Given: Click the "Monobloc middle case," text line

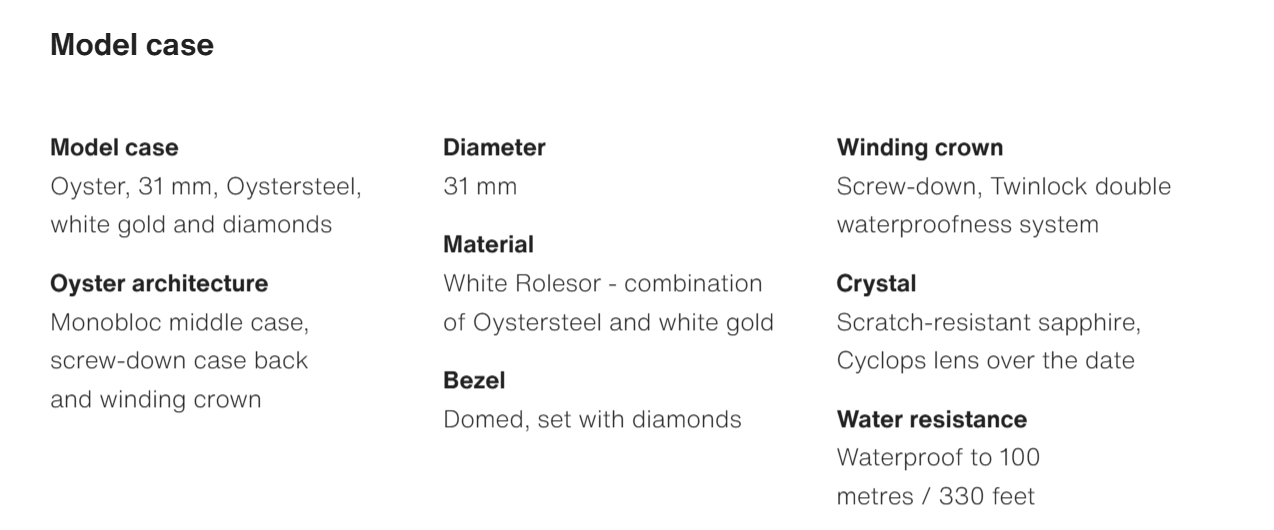Looking at the screenshot, I should (x=180, y=323).
